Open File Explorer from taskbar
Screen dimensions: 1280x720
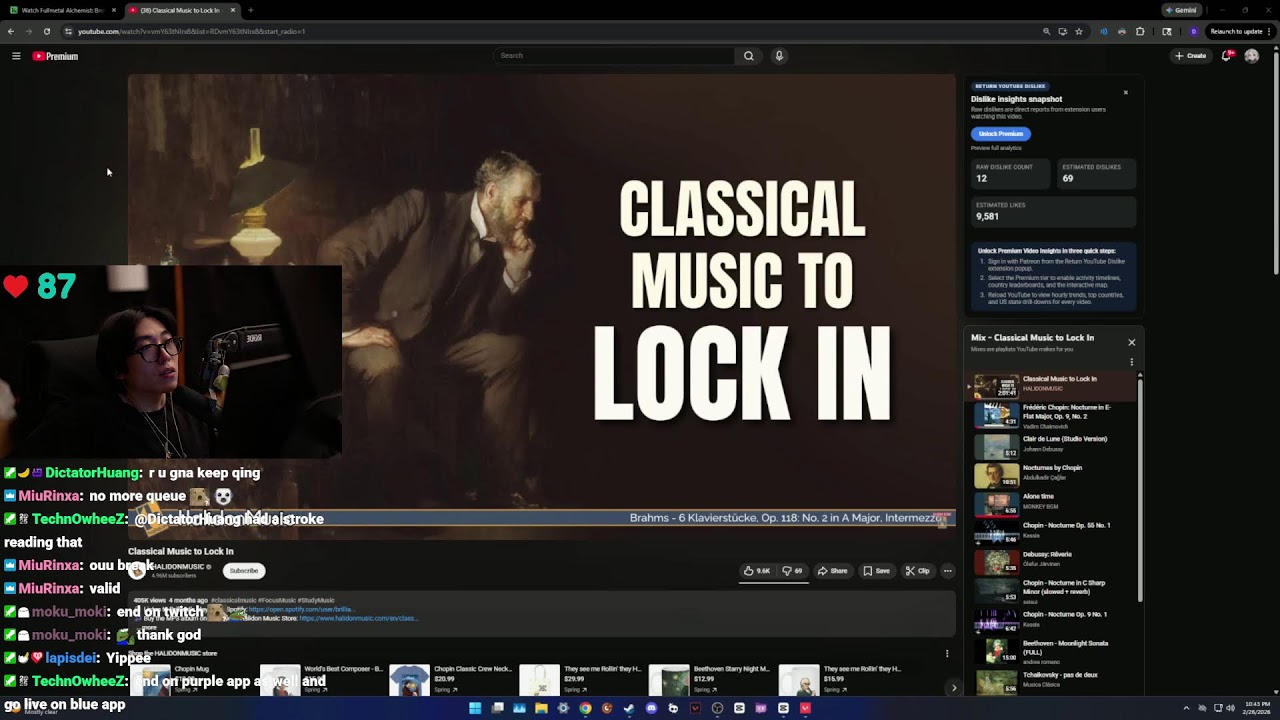tap(541, 708)
